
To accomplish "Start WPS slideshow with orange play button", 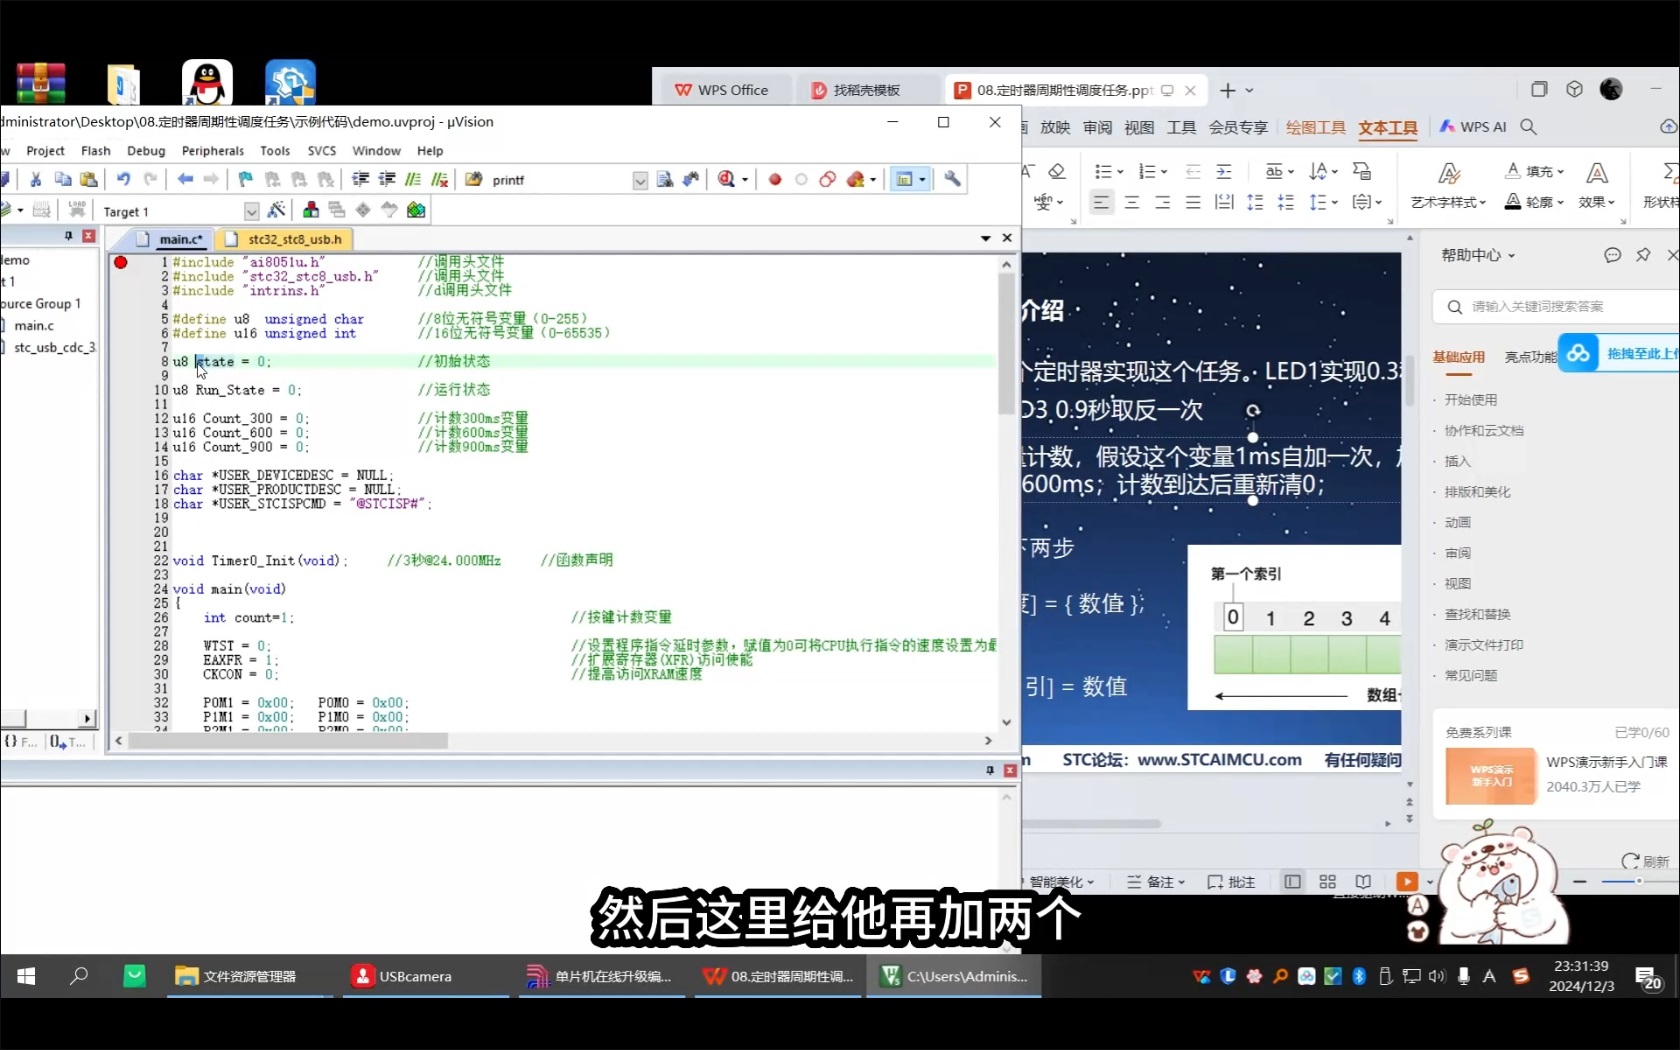I will [1407, 881].
